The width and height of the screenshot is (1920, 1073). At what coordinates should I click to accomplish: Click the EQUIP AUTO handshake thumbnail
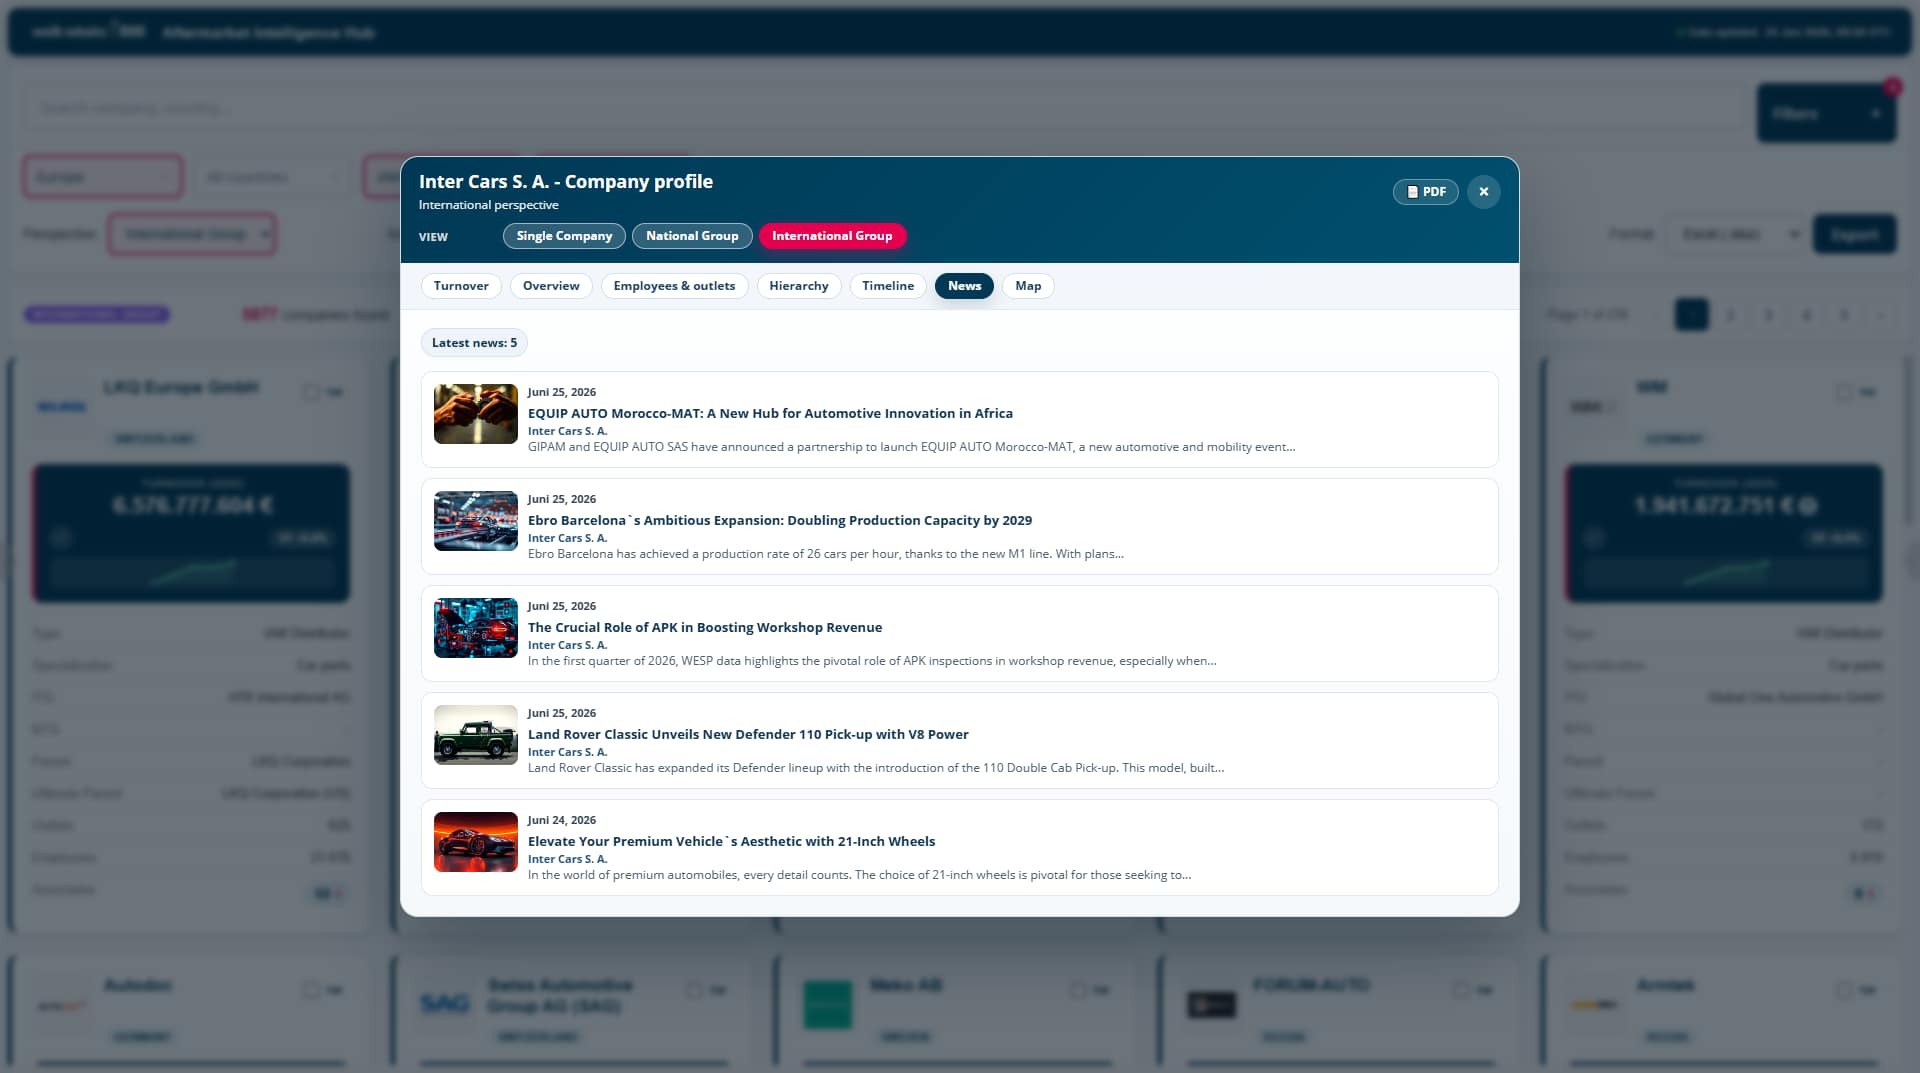476,414
